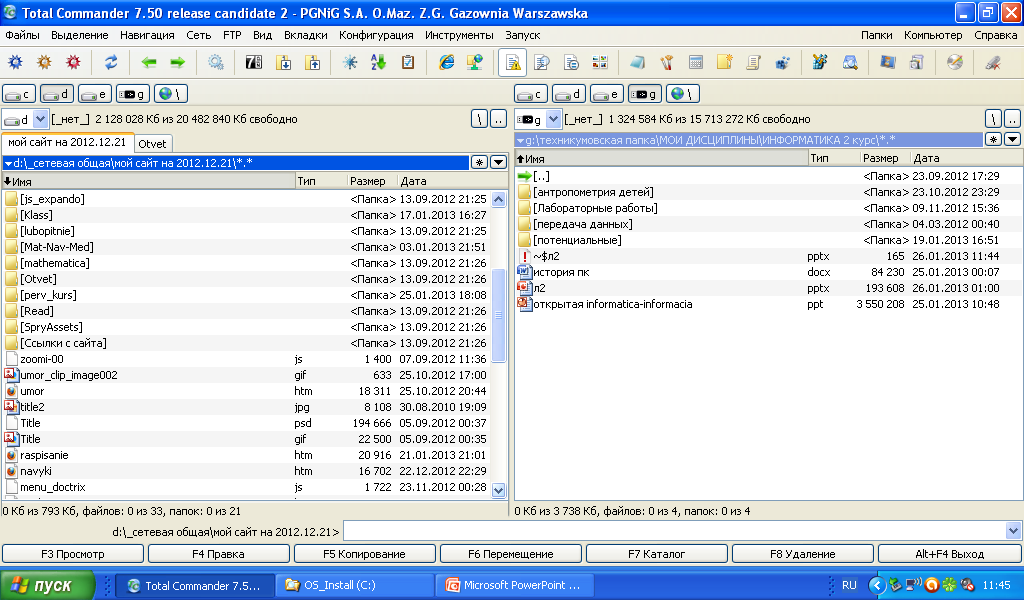
Task: Open network neighborhood in right drive bar
Action: 683,94
